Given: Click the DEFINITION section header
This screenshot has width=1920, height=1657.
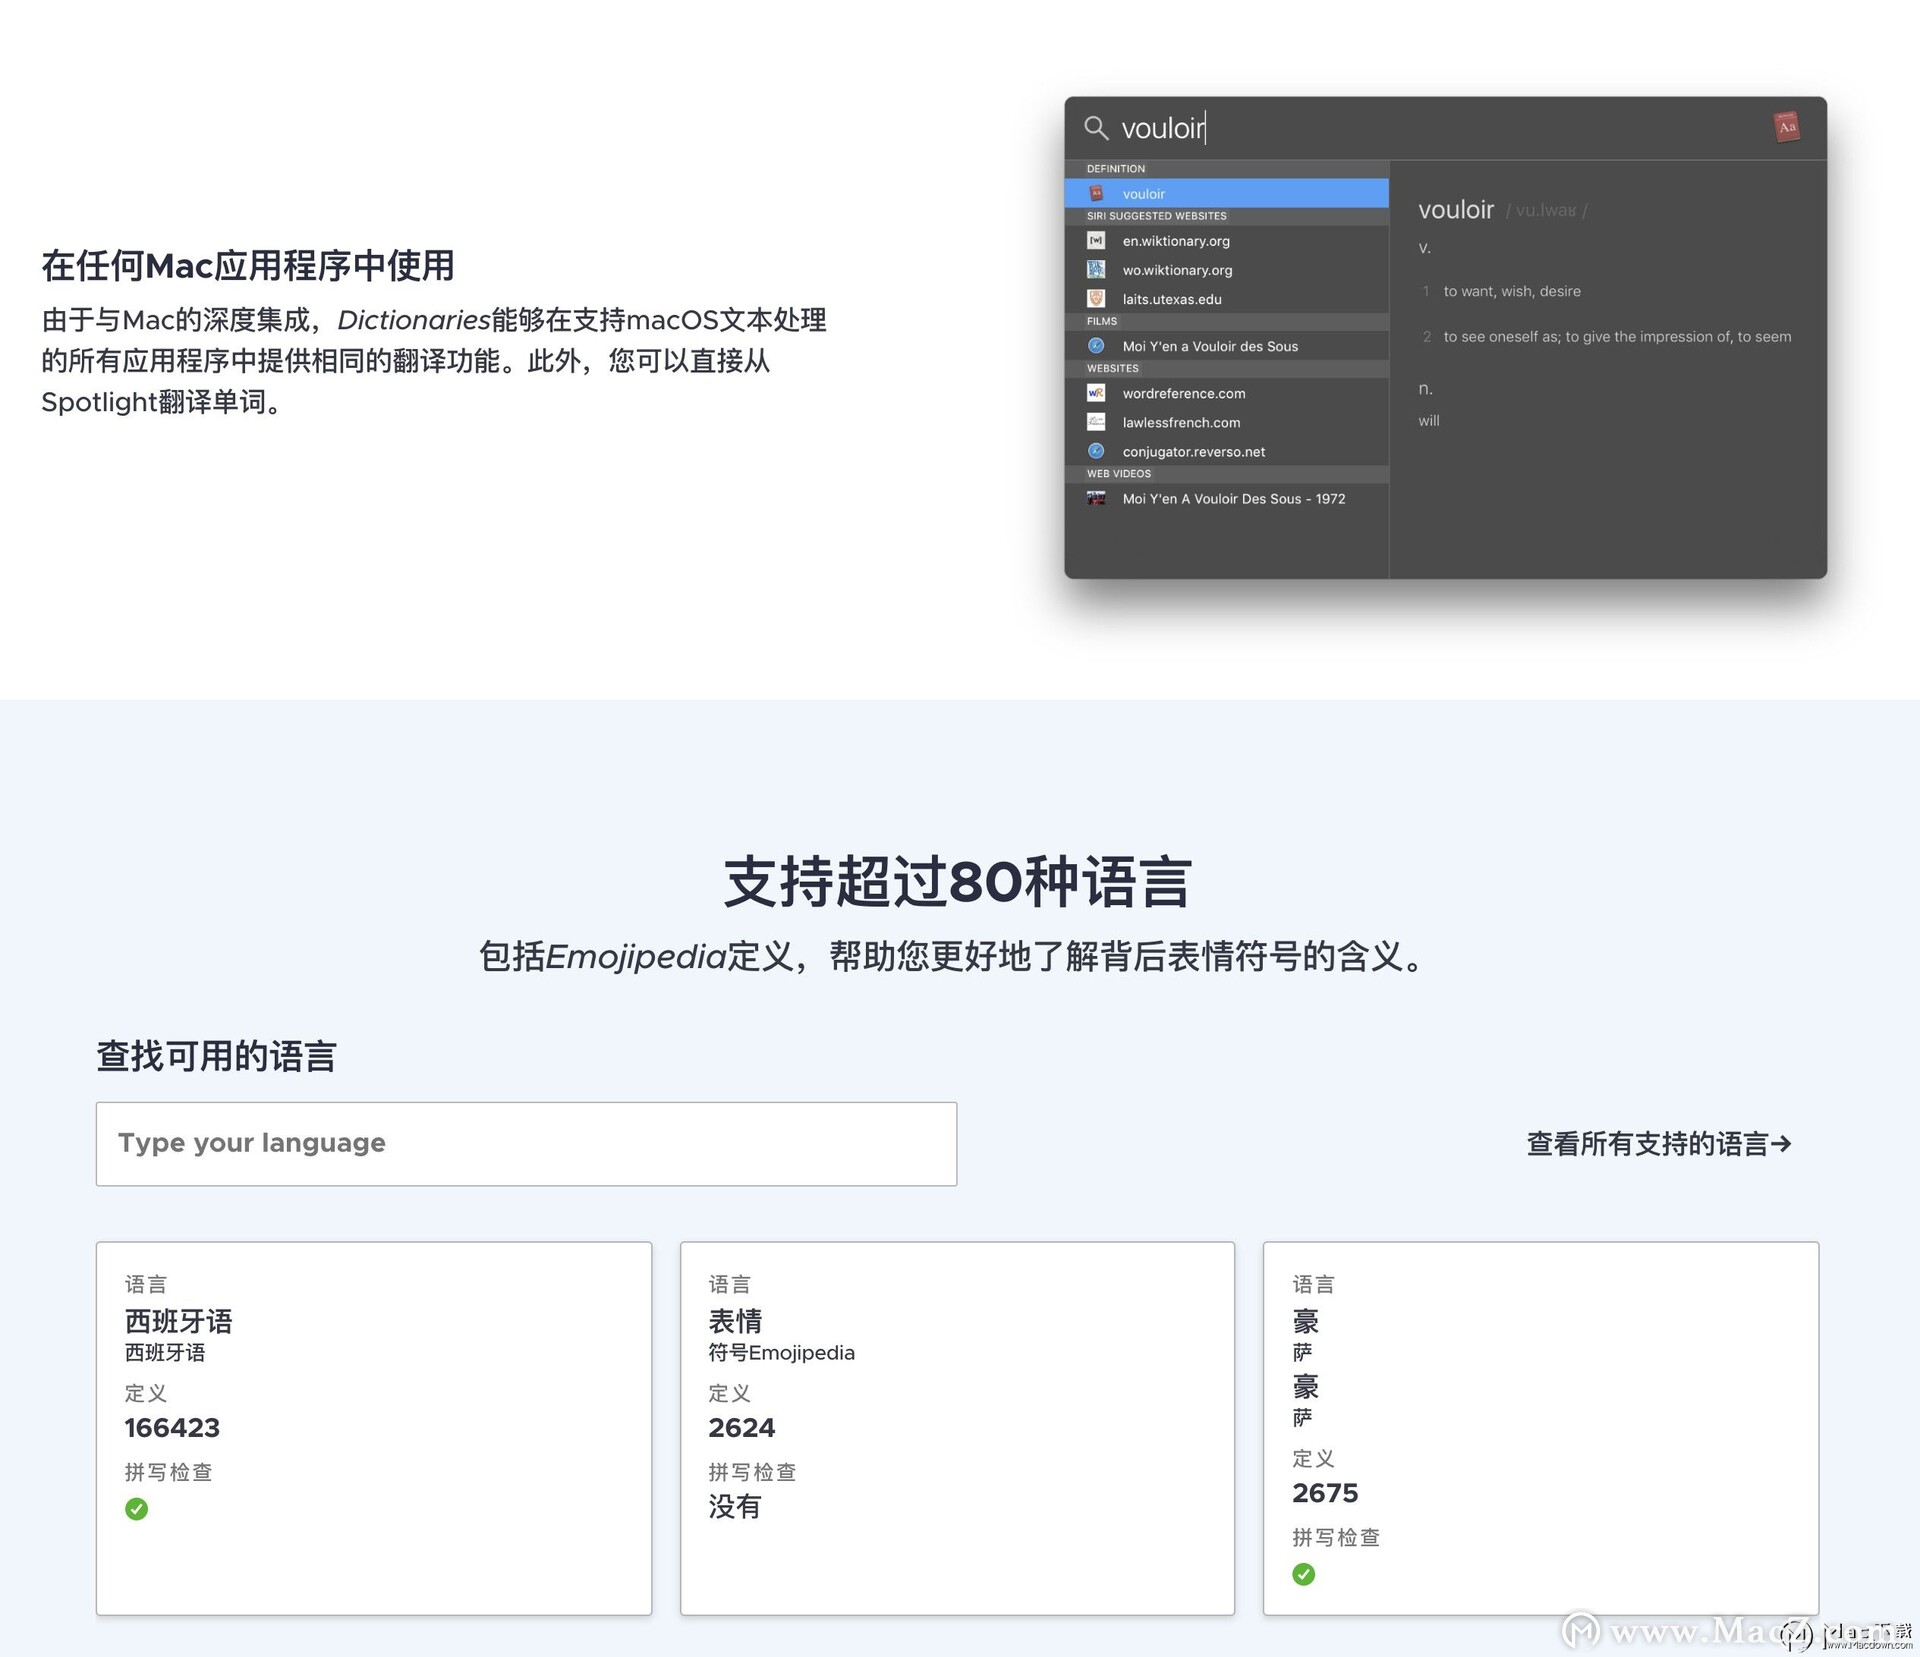Looking at the screenshot, I should [1116, 169].
